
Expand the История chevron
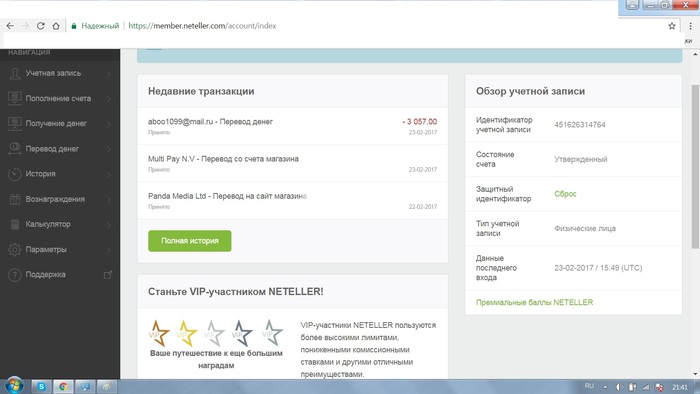[108, 174]
